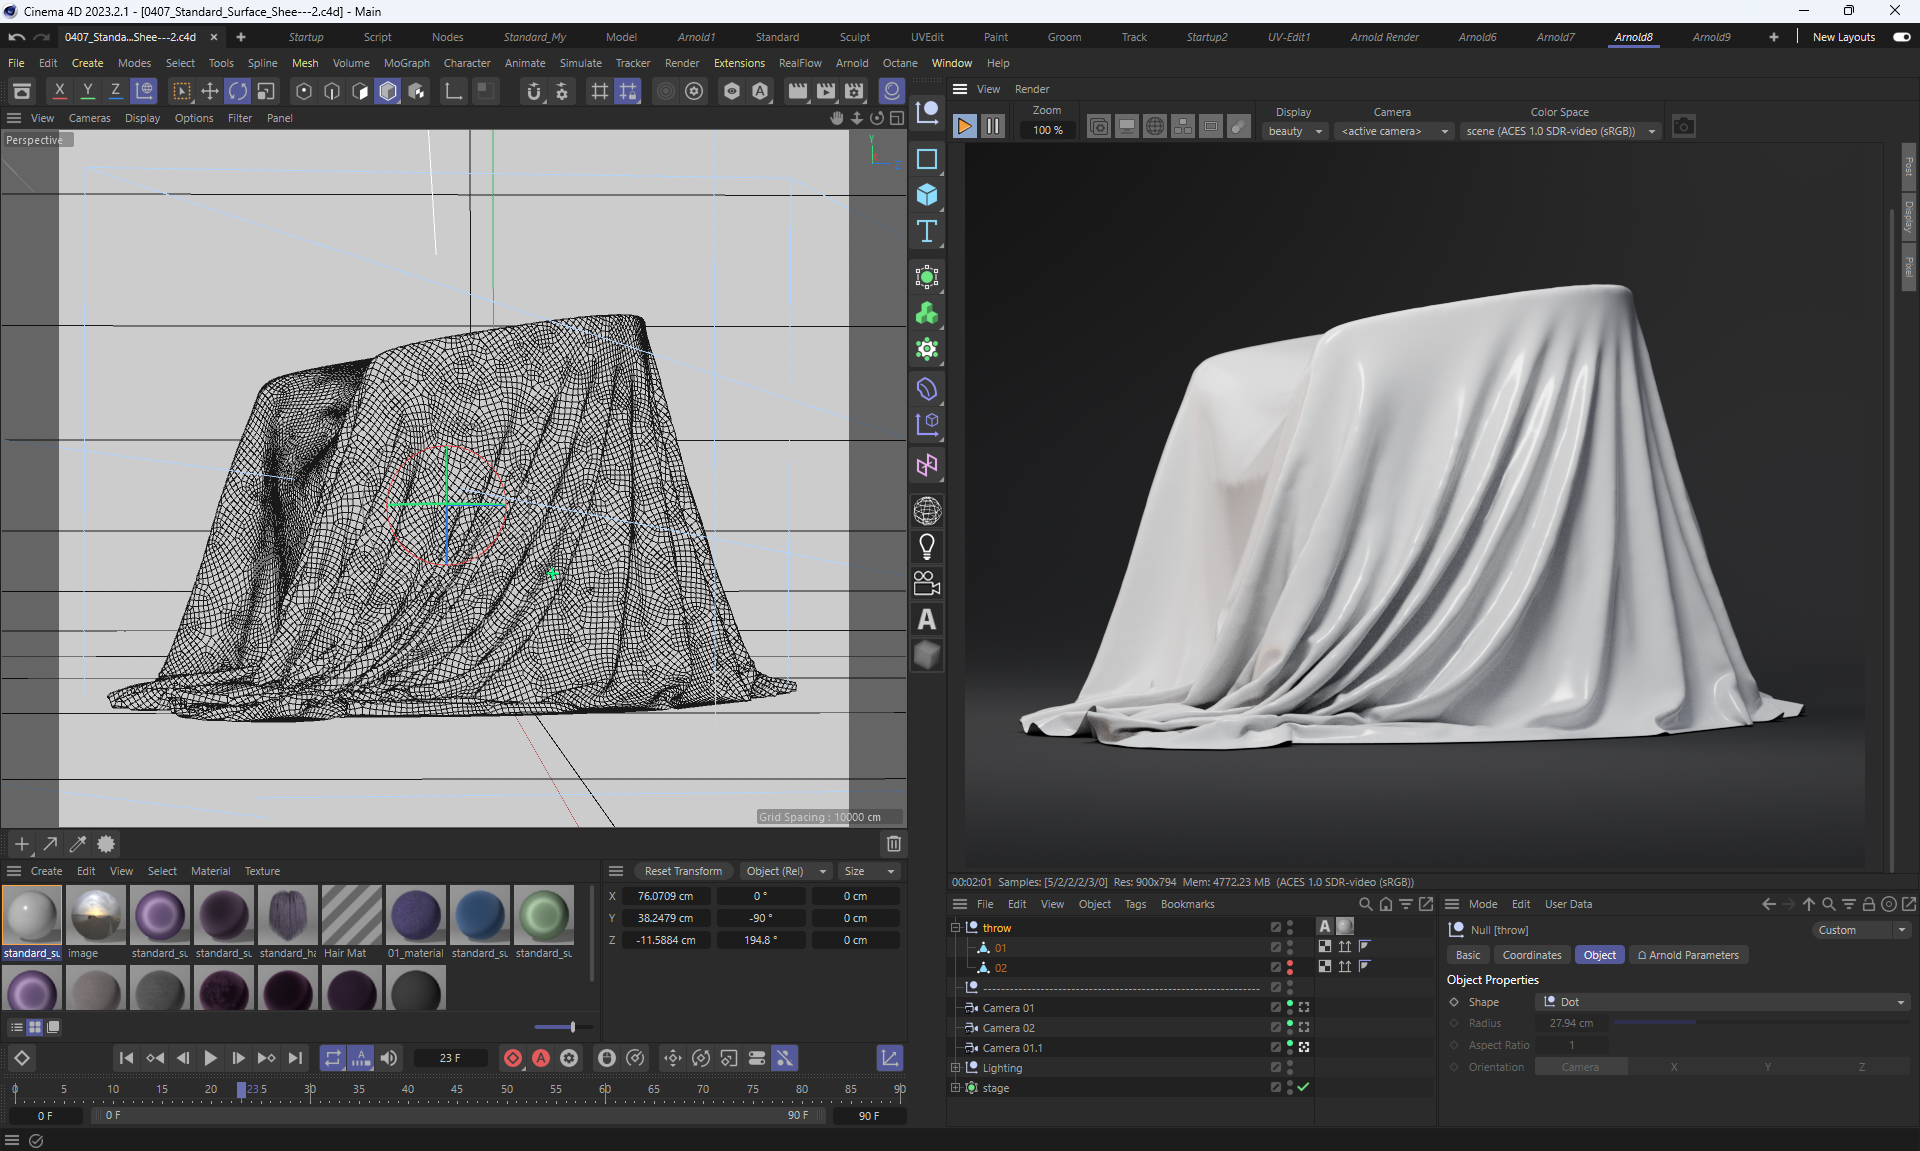Toggle the green checkmark on stage object
The width and height of the screenshot is (1920, 1151).
1303,1087
